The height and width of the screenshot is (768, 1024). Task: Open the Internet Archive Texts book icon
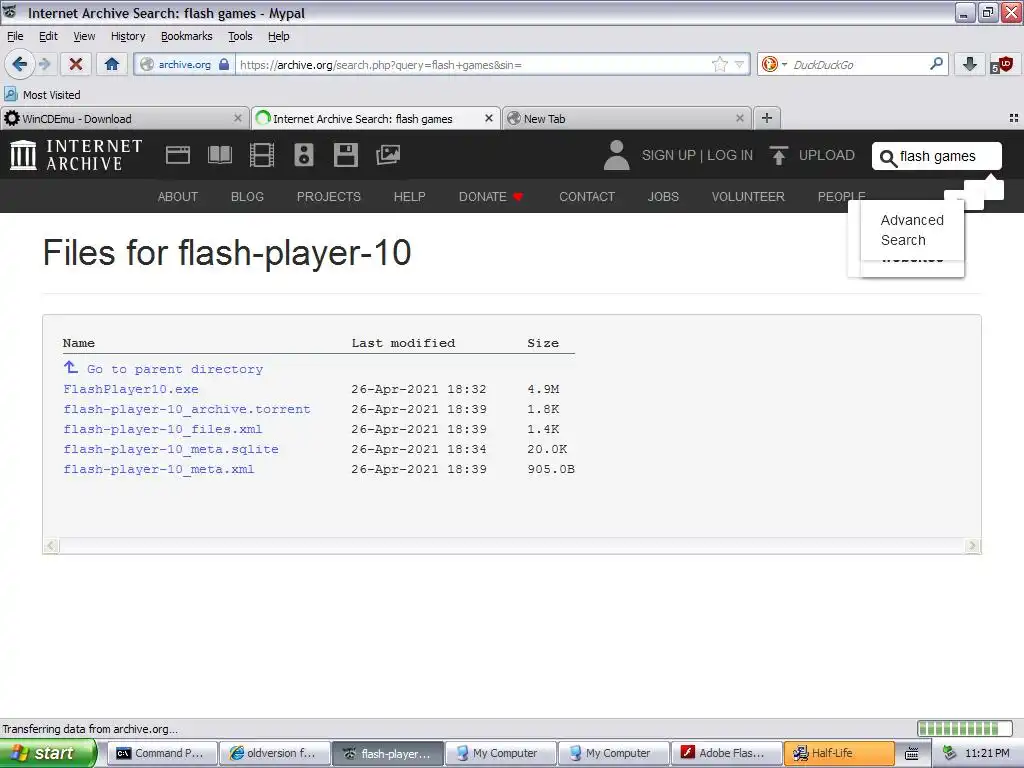(x=219, y=155)
